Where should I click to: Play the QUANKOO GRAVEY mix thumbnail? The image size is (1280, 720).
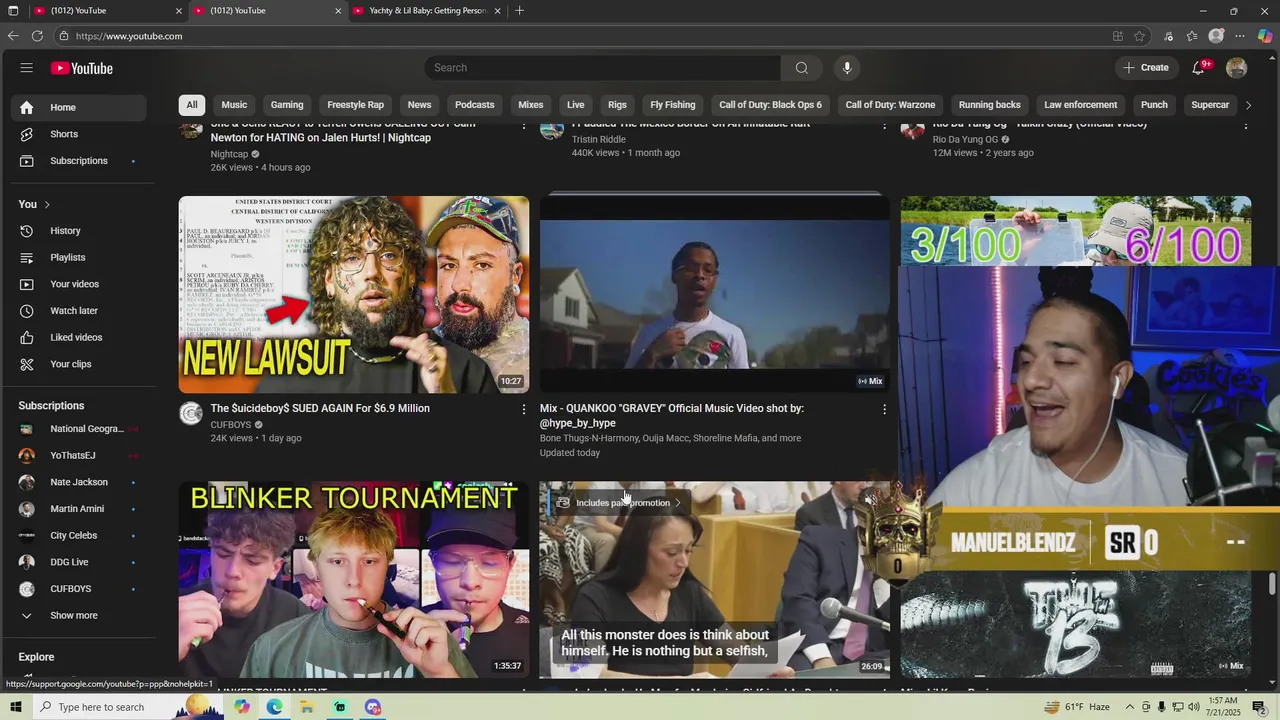(715, 294)
